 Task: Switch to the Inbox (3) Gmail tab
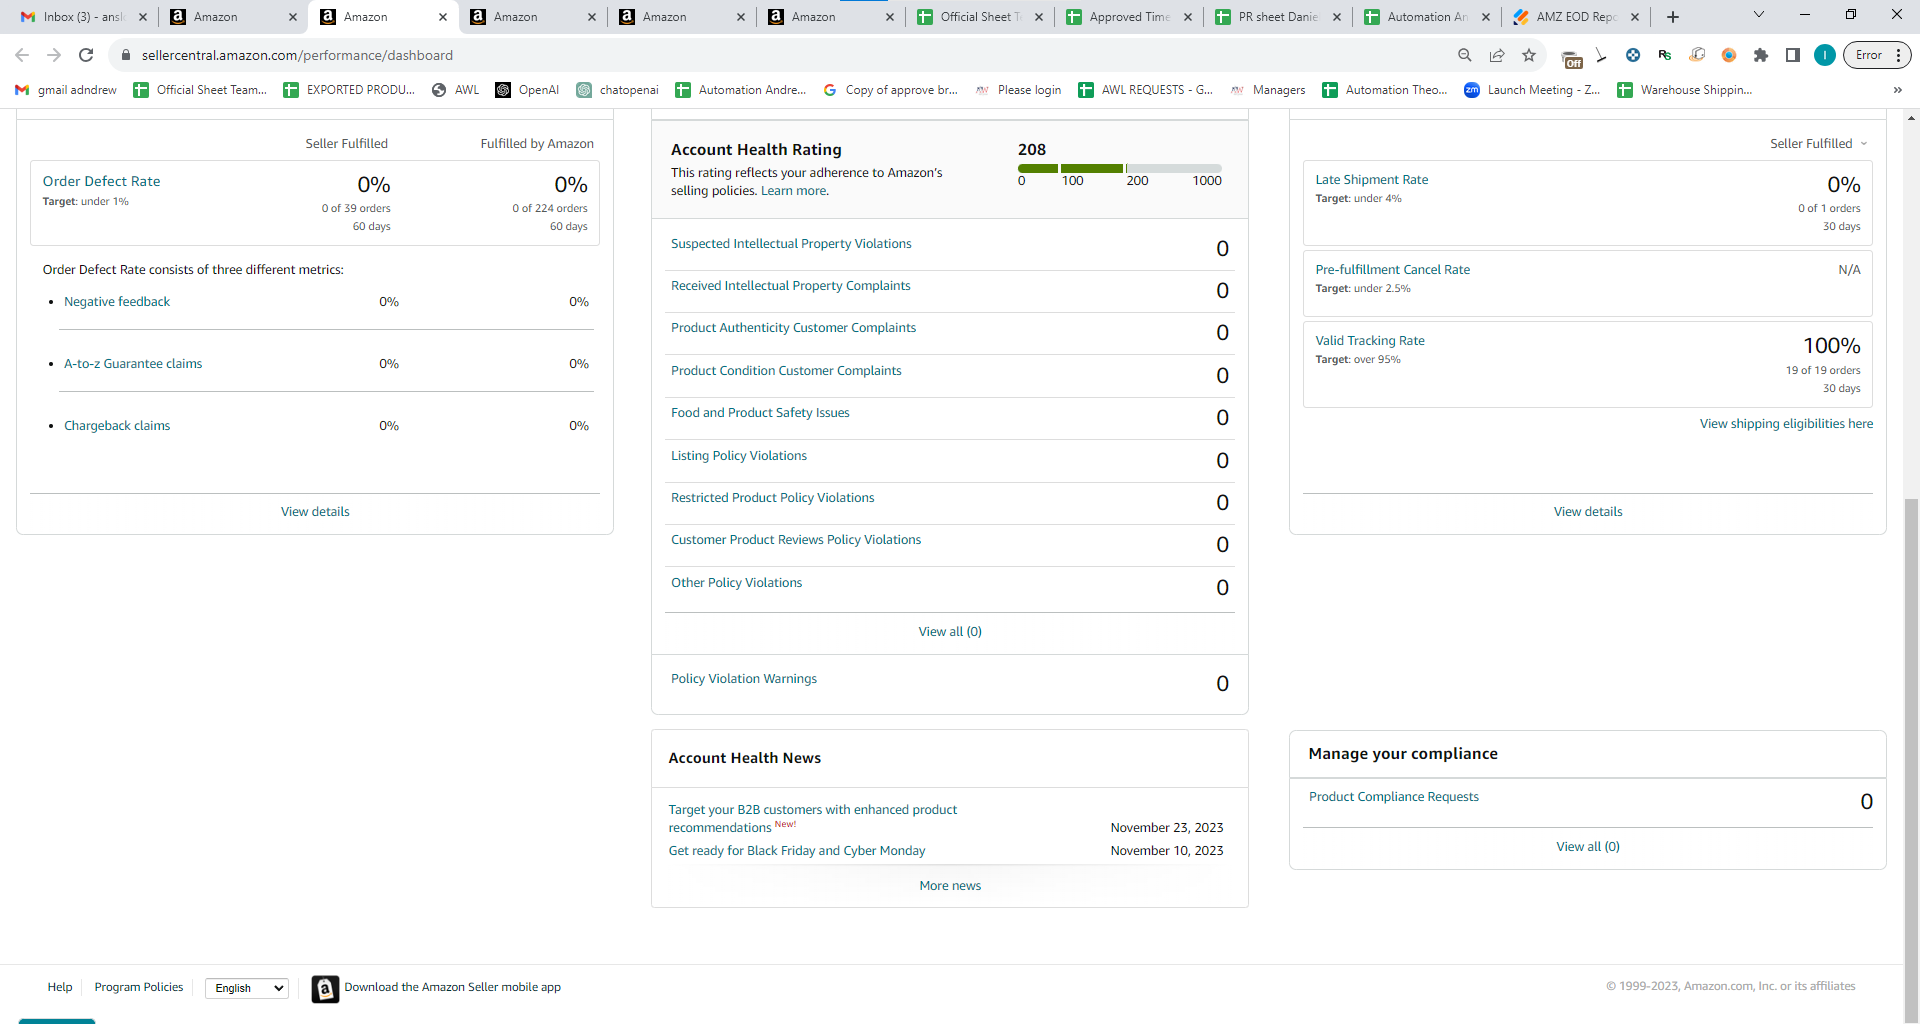(x=82, y=17)
